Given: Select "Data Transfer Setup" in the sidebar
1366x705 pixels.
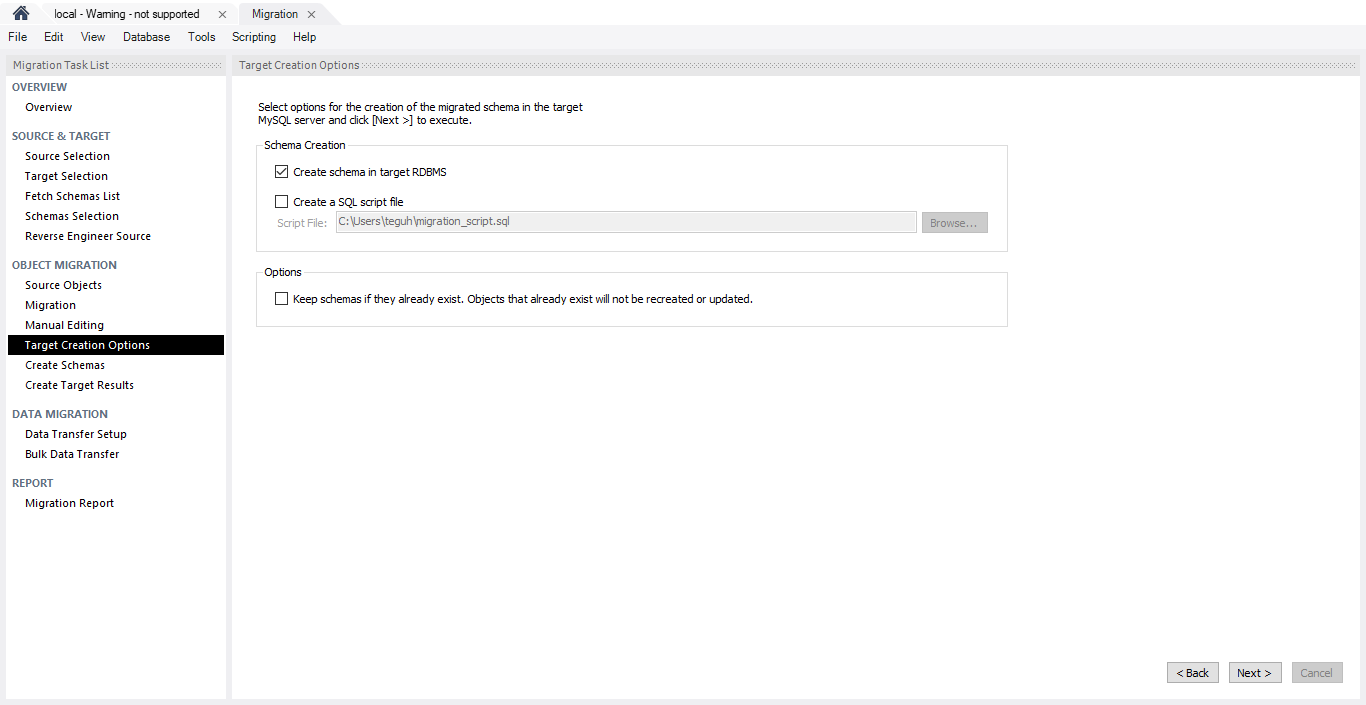Looking at the screenshot, I should (76, 434).
